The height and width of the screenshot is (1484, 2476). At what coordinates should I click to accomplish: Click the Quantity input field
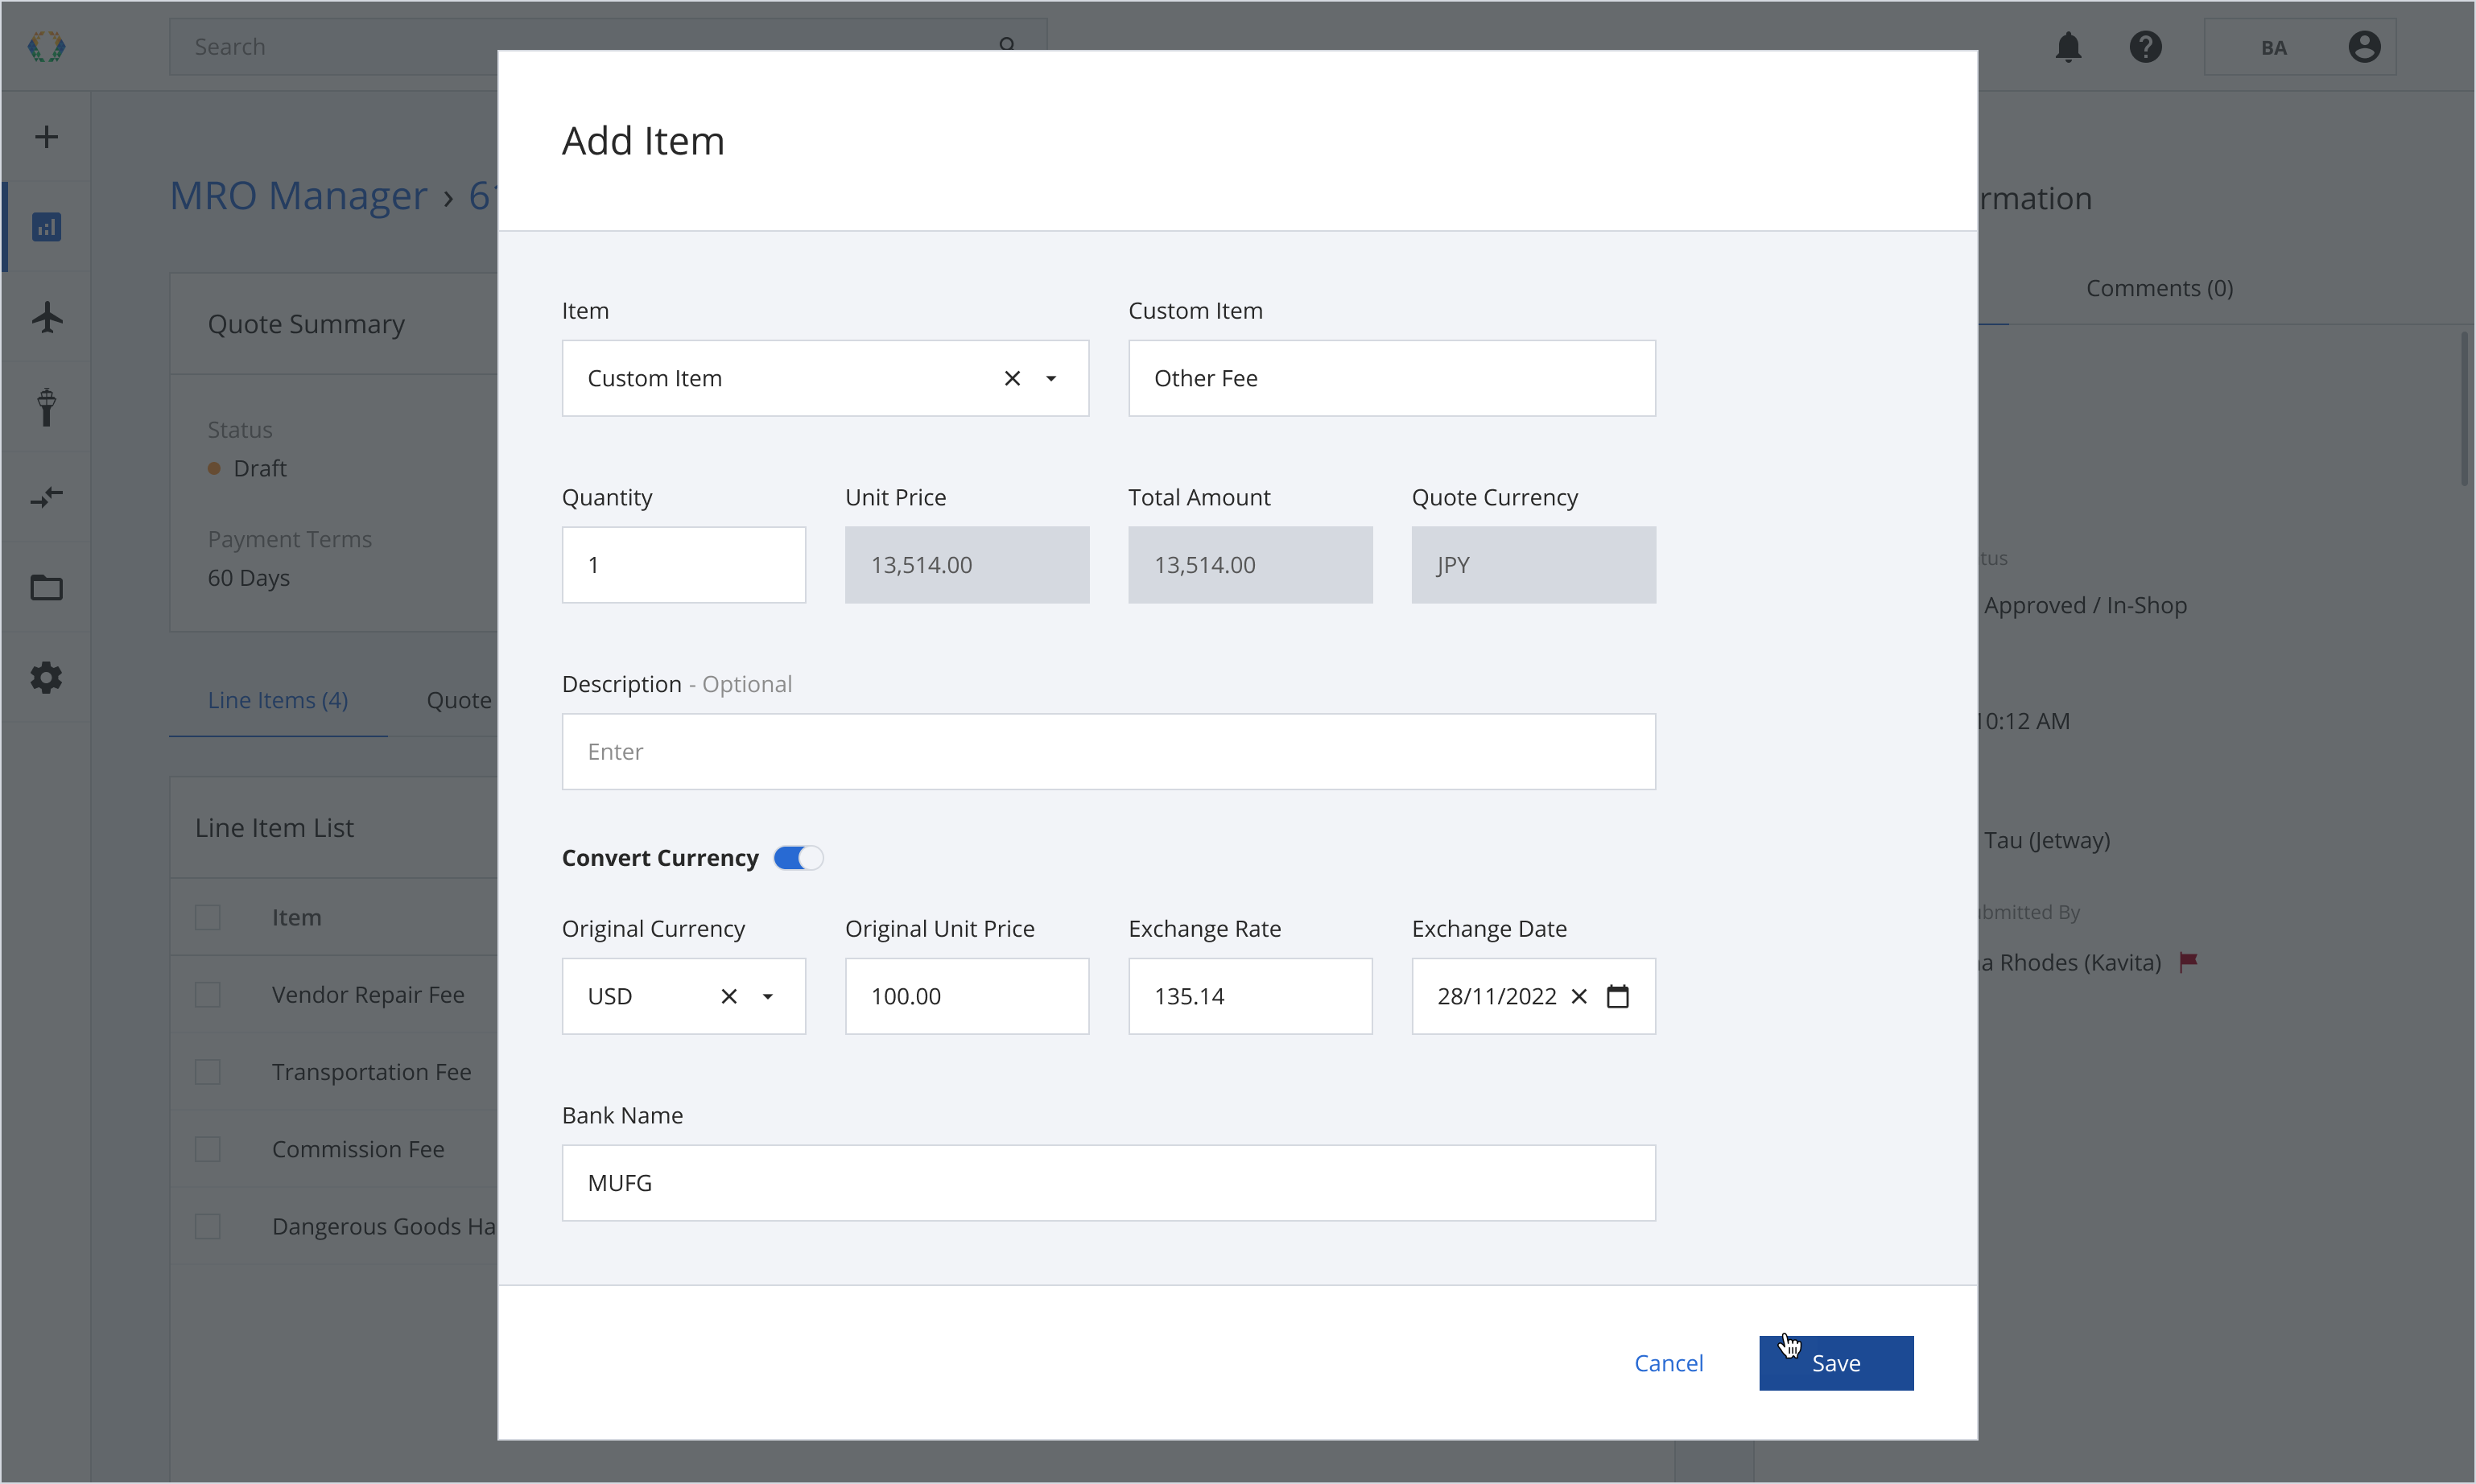tap(683, 565)
